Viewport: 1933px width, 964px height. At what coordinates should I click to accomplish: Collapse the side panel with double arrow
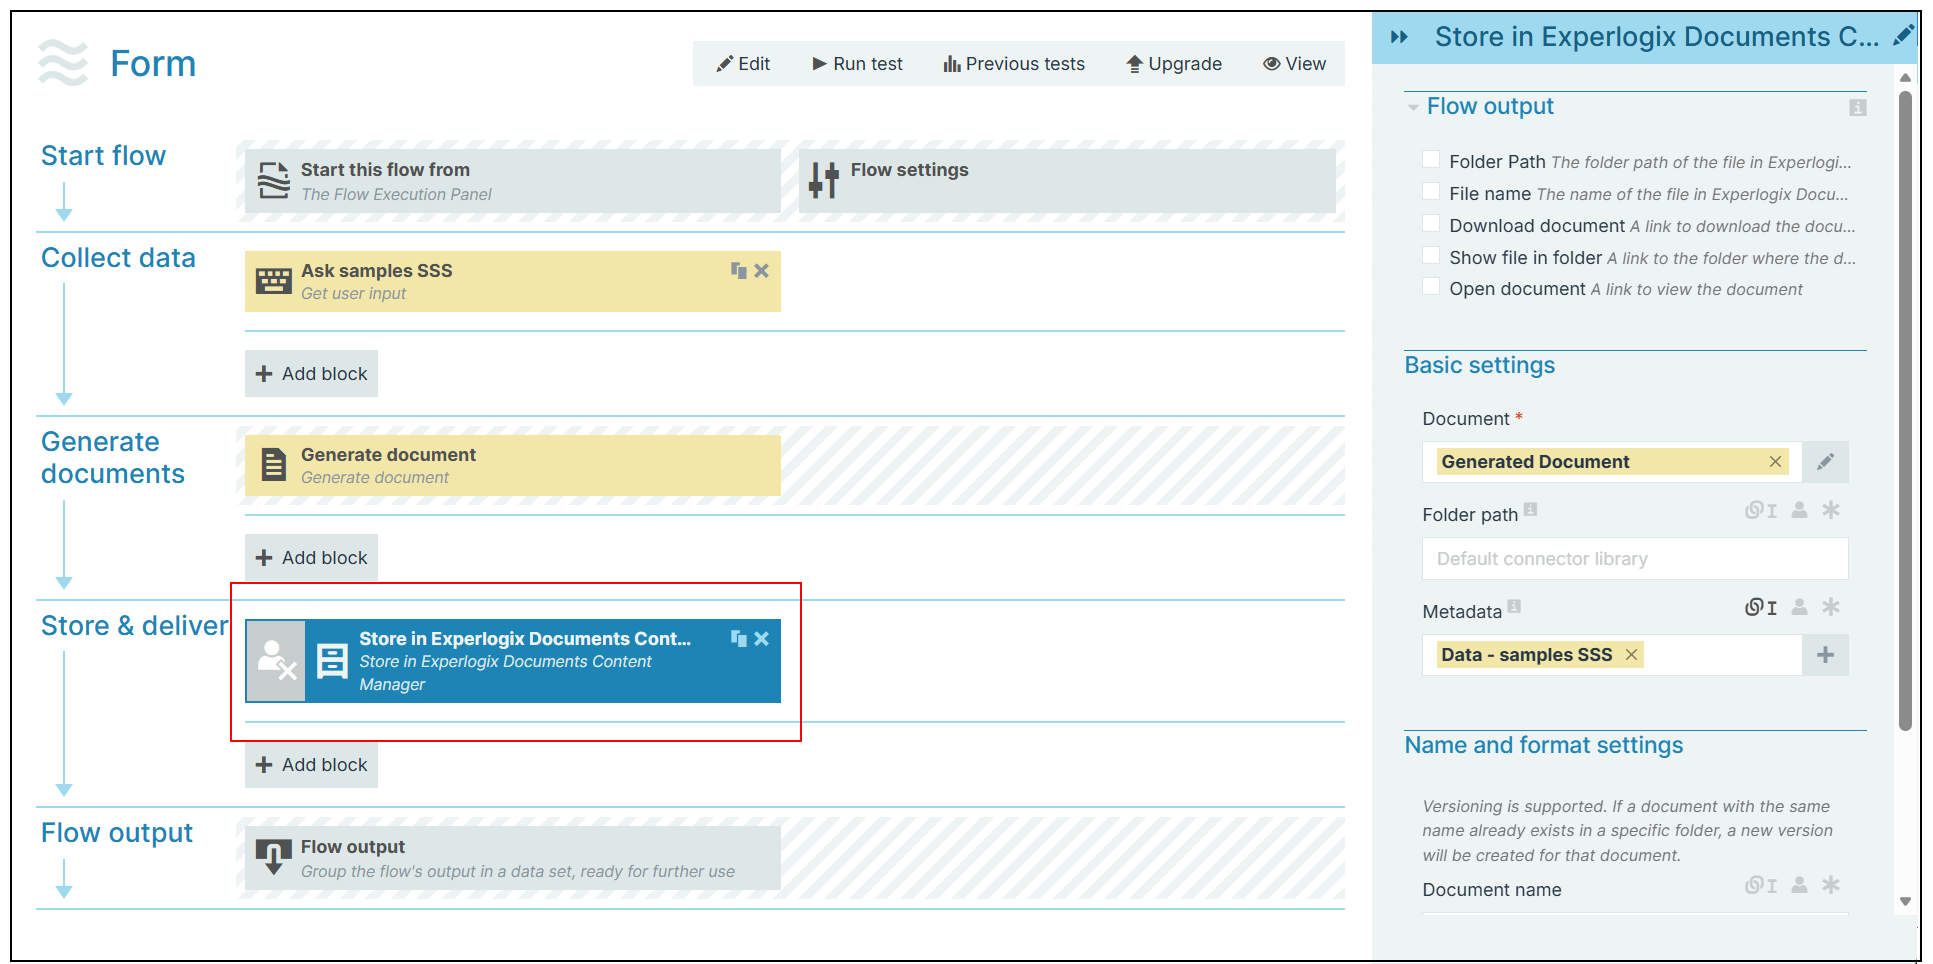pyautogui.click(x=1400, y=37)
